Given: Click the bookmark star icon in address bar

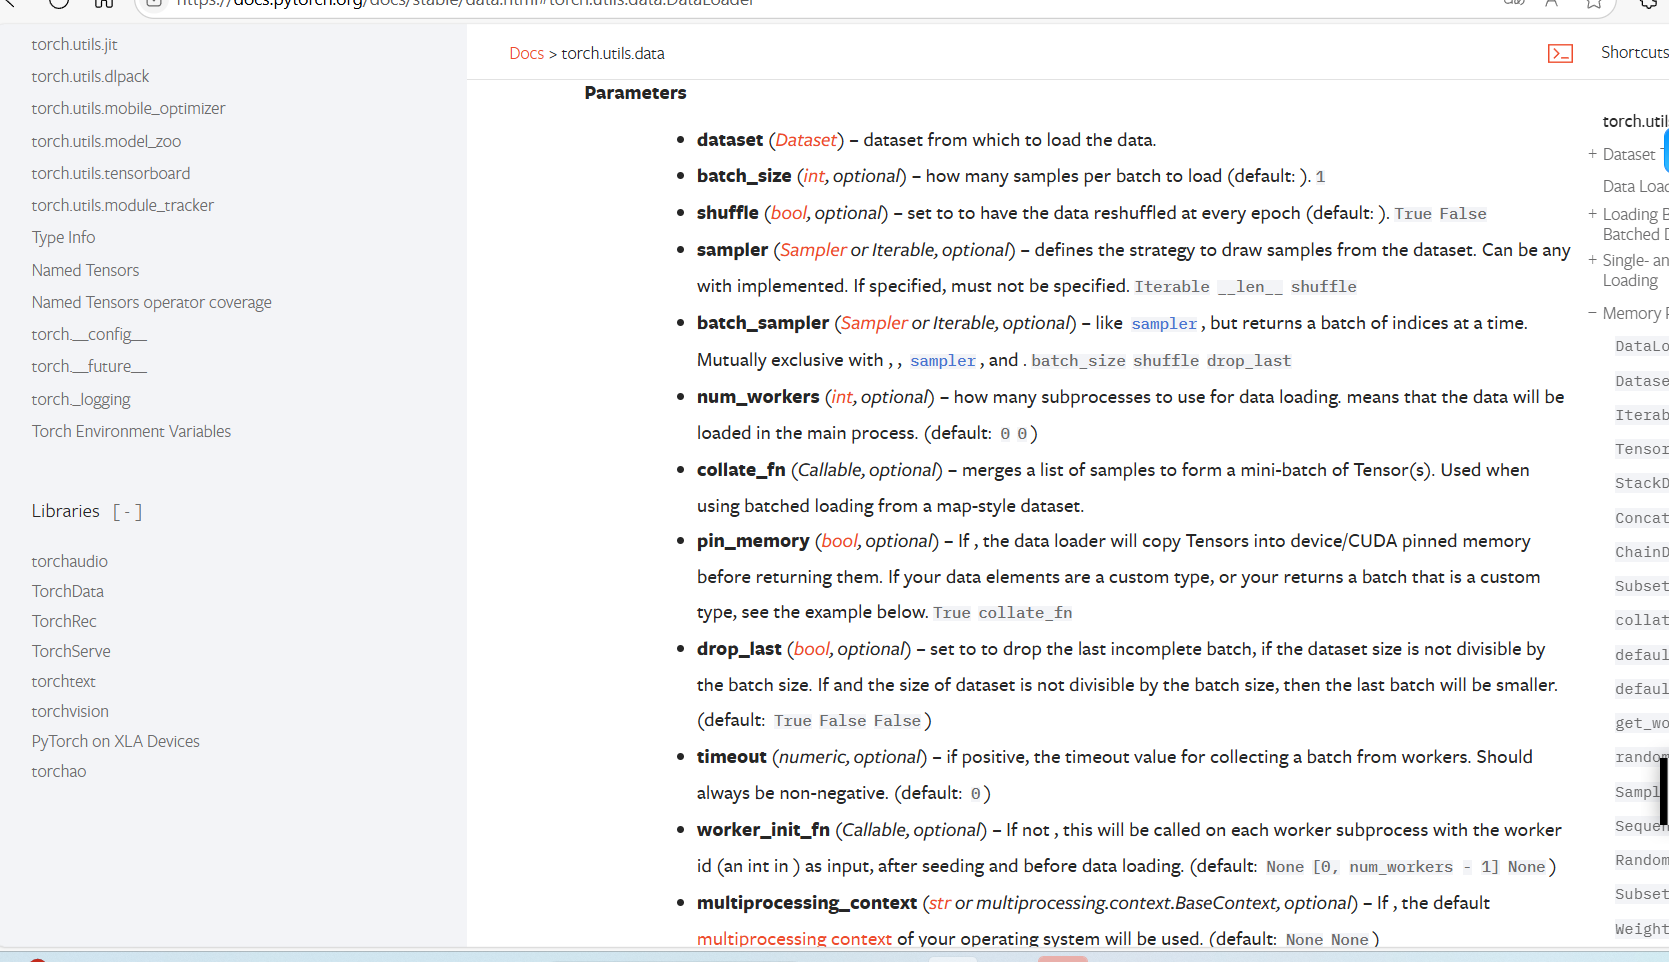Looking at the screenshot, I should (x=1594, y=3).
